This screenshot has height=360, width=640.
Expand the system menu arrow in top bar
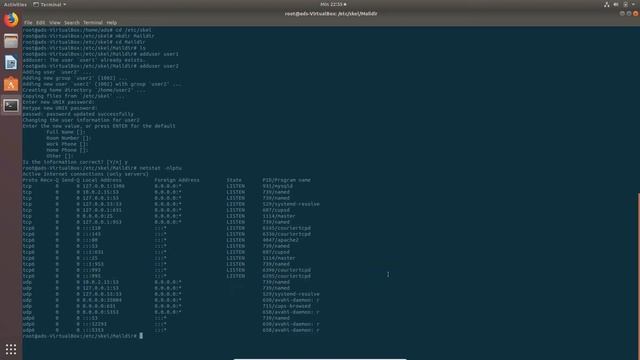click(x=633, y=4)
